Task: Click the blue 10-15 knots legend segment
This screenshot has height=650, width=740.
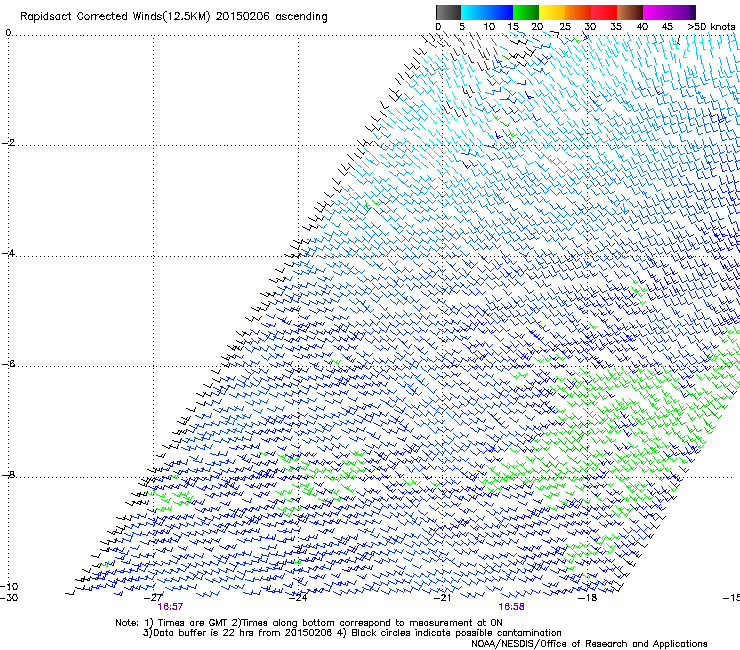Action: click(x=500, y=12)
